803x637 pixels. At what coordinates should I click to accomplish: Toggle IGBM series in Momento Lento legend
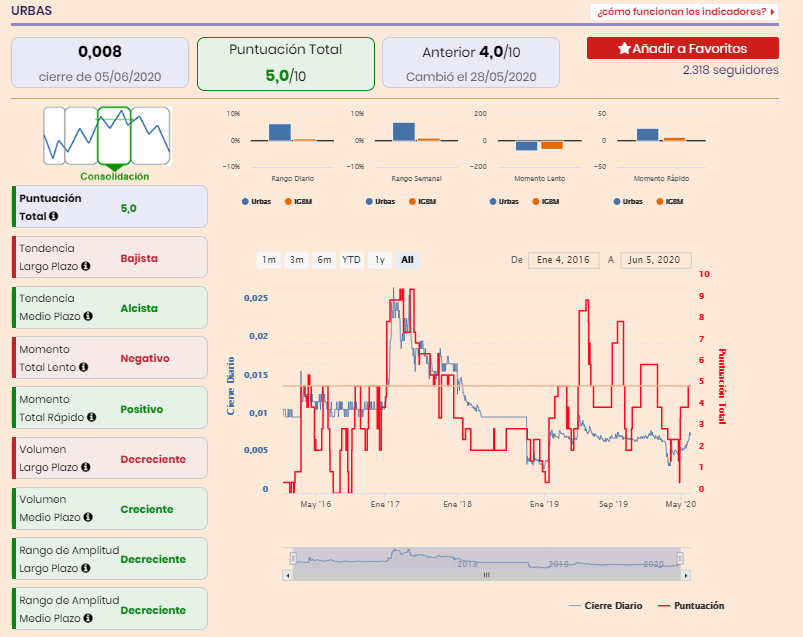coord(546,202)
